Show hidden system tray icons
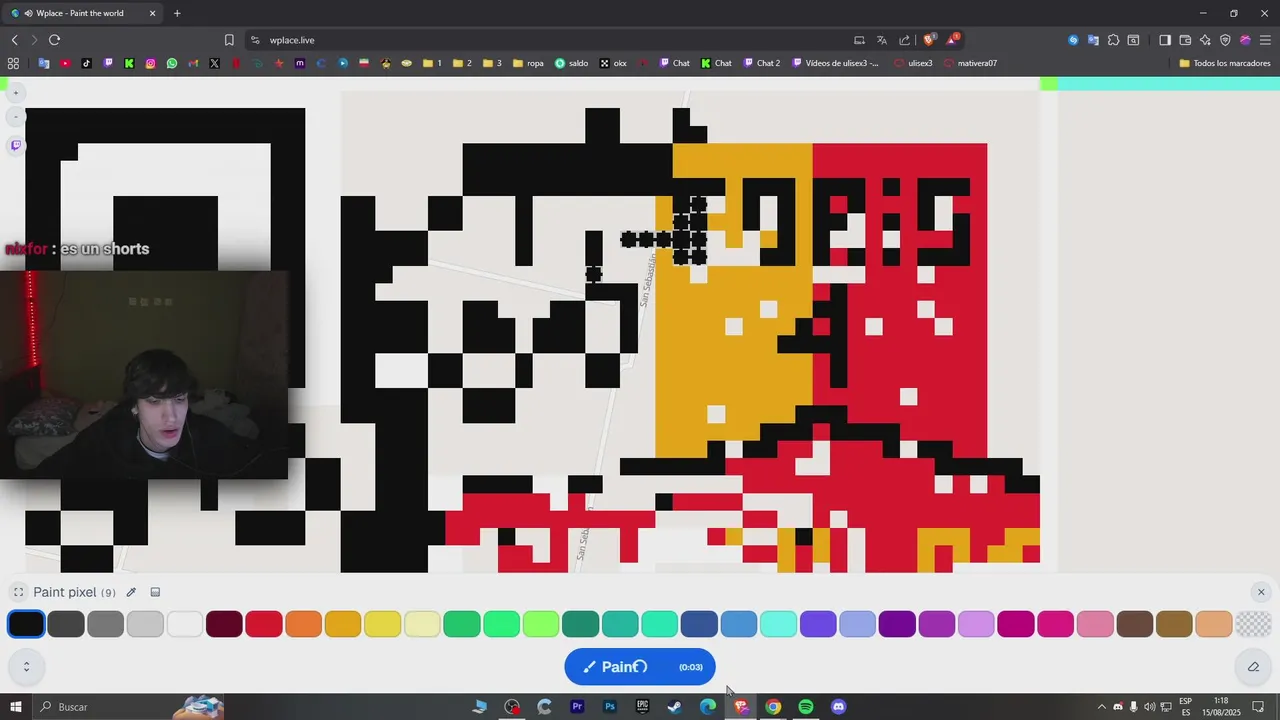This screenshot has width=1280, height=720. (1102, 707)
